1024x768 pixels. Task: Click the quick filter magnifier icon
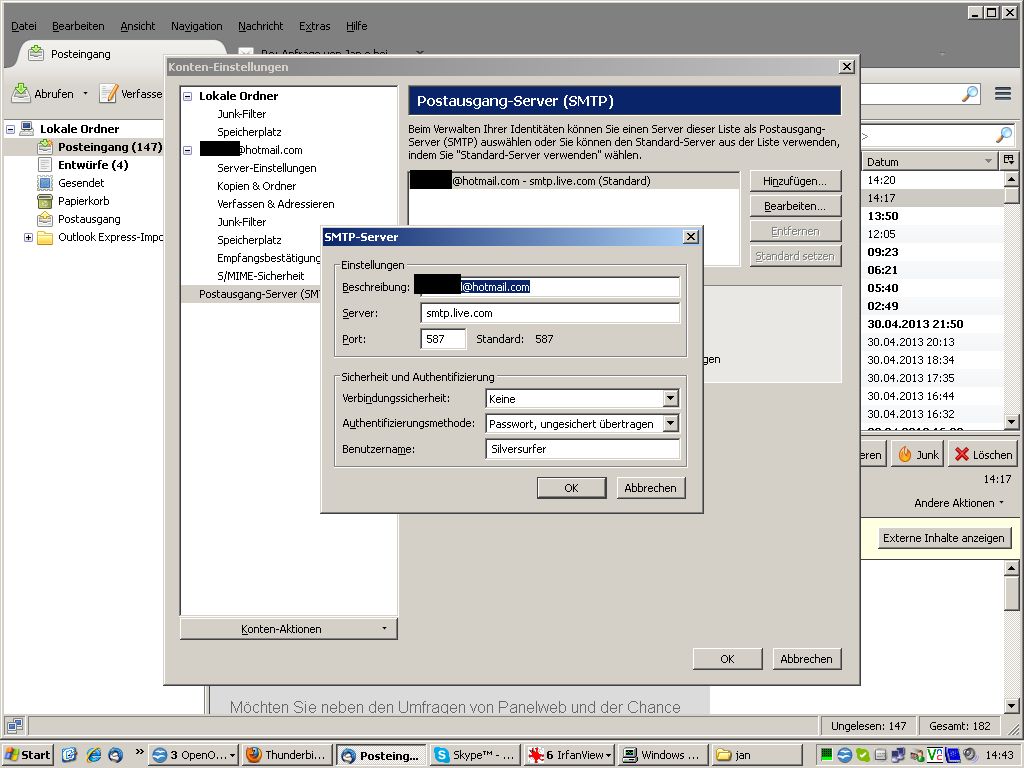point(1004,135)
